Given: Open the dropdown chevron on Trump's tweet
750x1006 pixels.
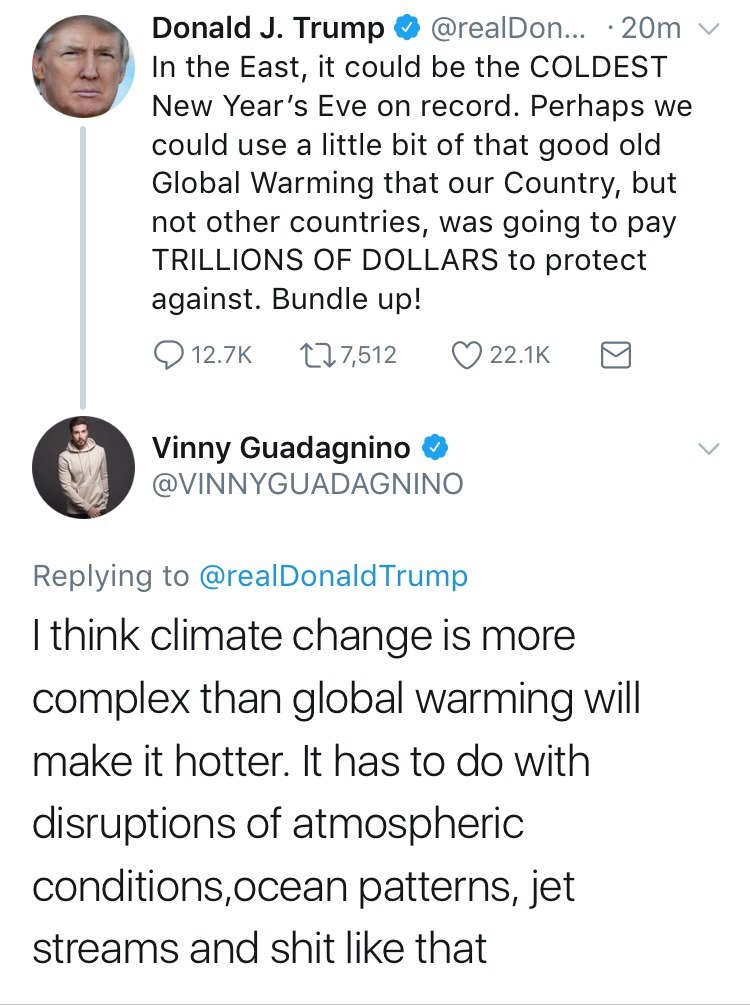Looking at the screenshot, I should click(708, 30).
